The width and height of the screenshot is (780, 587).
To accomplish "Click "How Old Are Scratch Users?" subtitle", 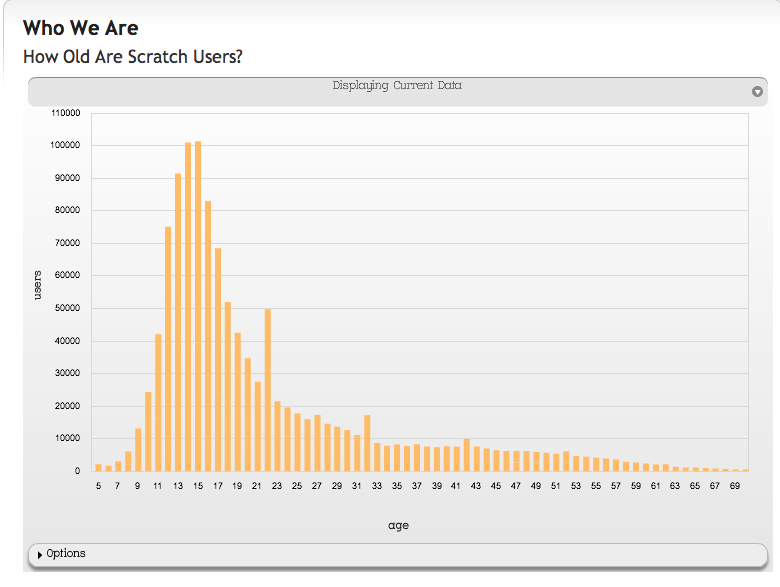I will click(132, 56).
